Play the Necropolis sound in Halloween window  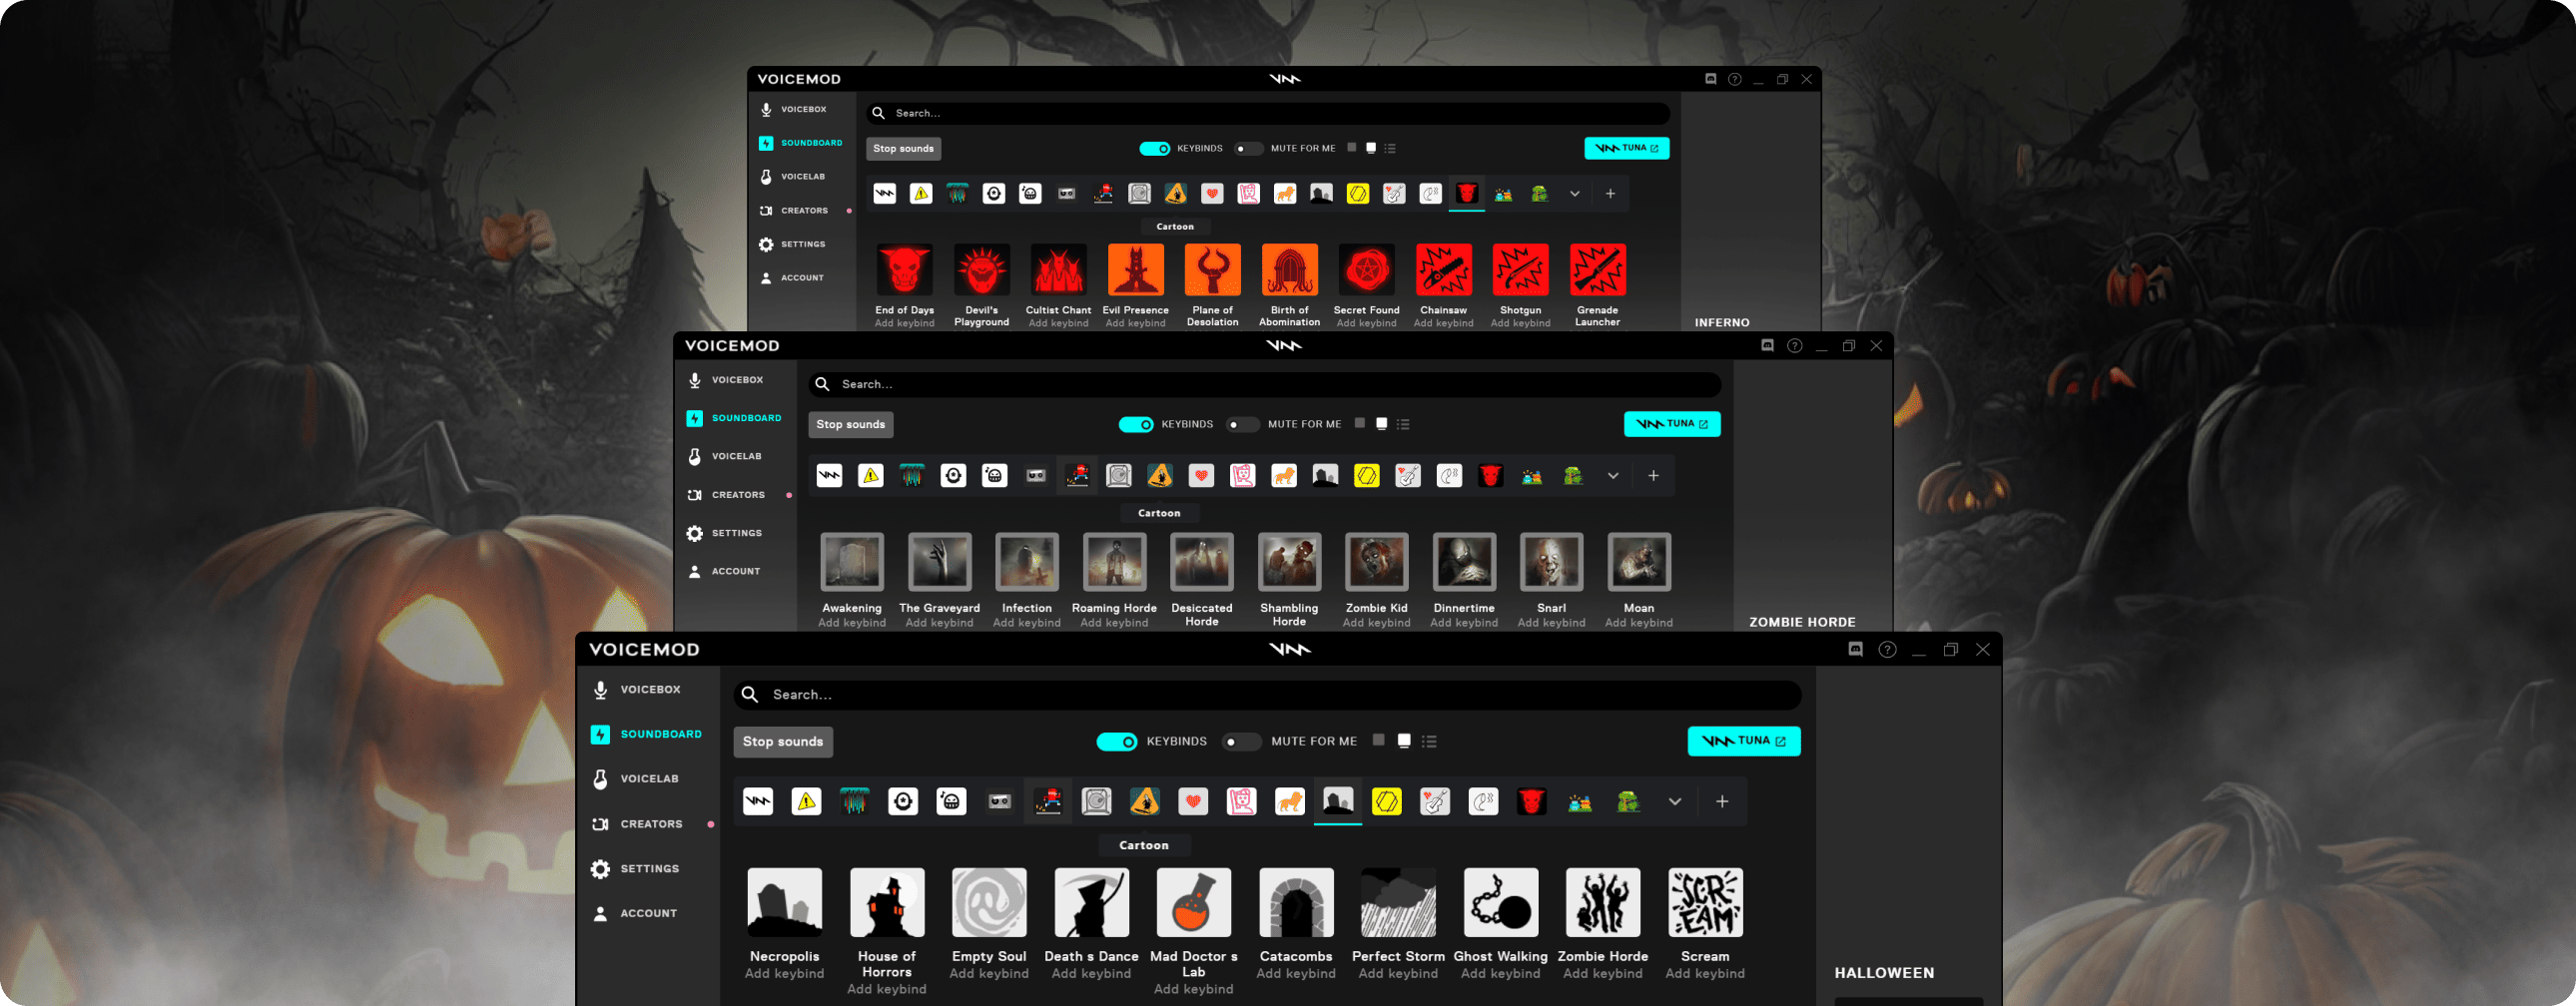785,902
